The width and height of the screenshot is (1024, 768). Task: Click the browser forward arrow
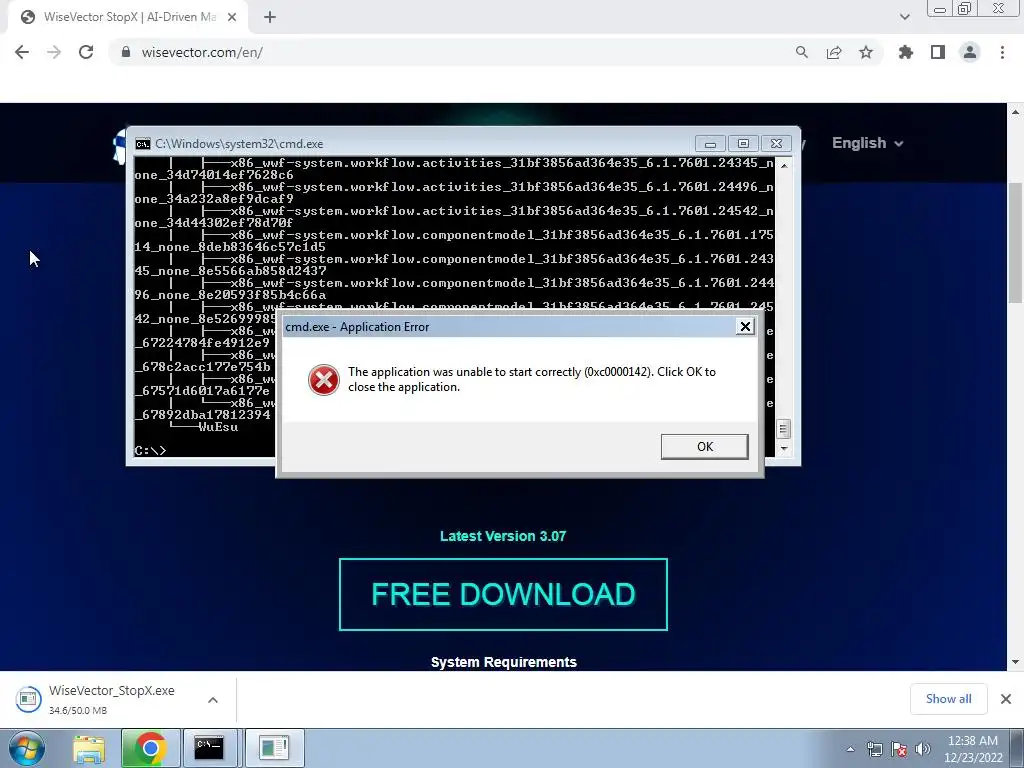(x=54, y=52)
